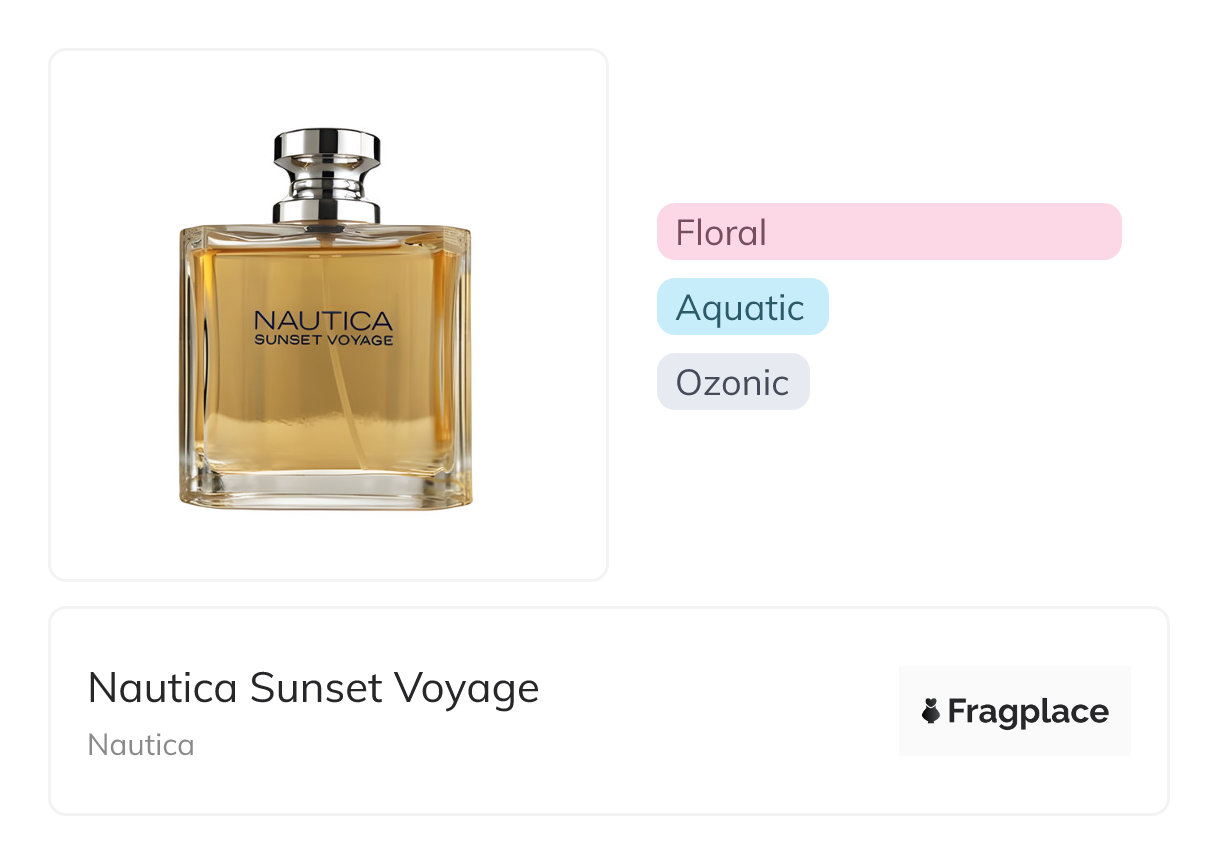
Task: Click the Fragplace logo icon
Action: tap(930, 712)
